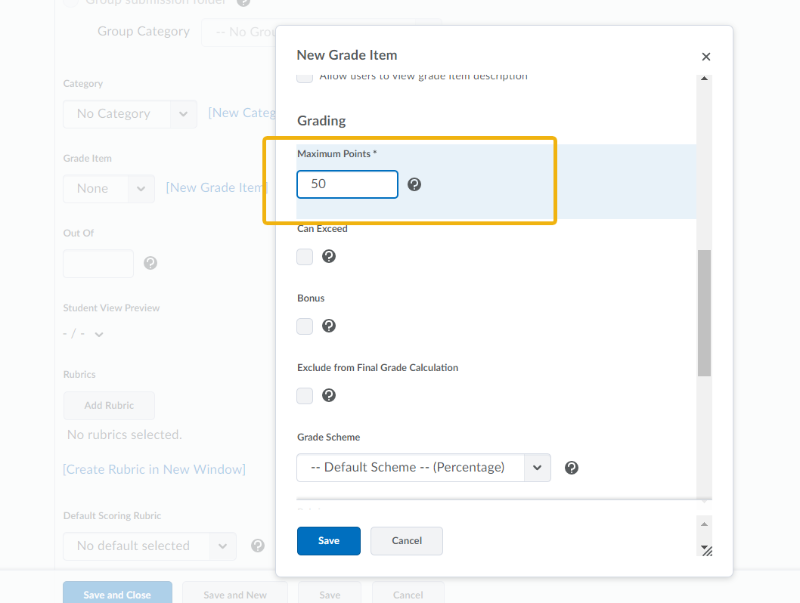
Task: Tick Exclude from Final Grade Calculation checkbox
Action: 305,396
